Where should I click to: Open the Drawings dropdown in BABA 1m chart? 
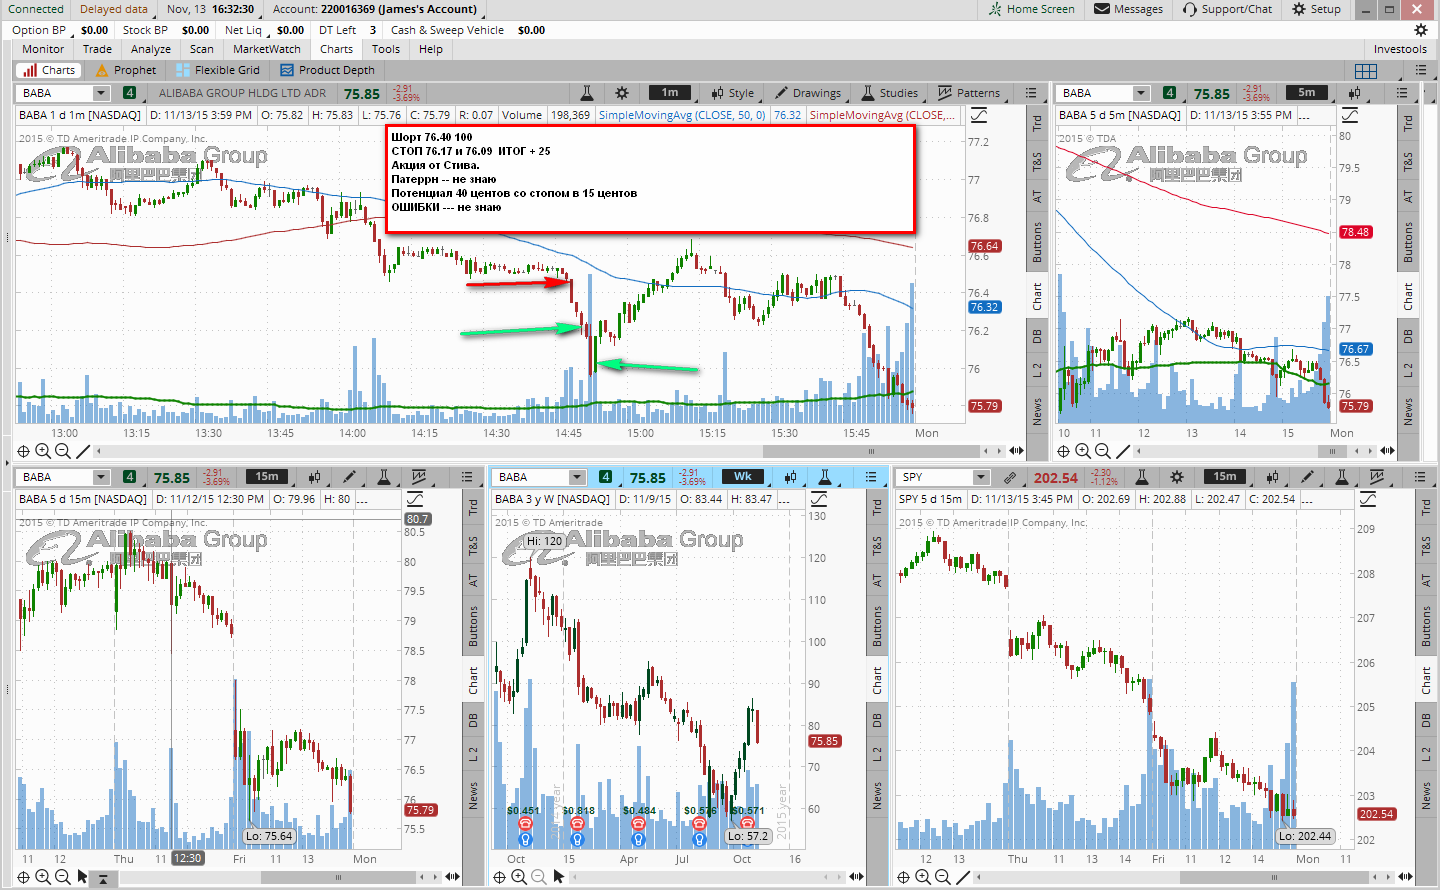809,93
